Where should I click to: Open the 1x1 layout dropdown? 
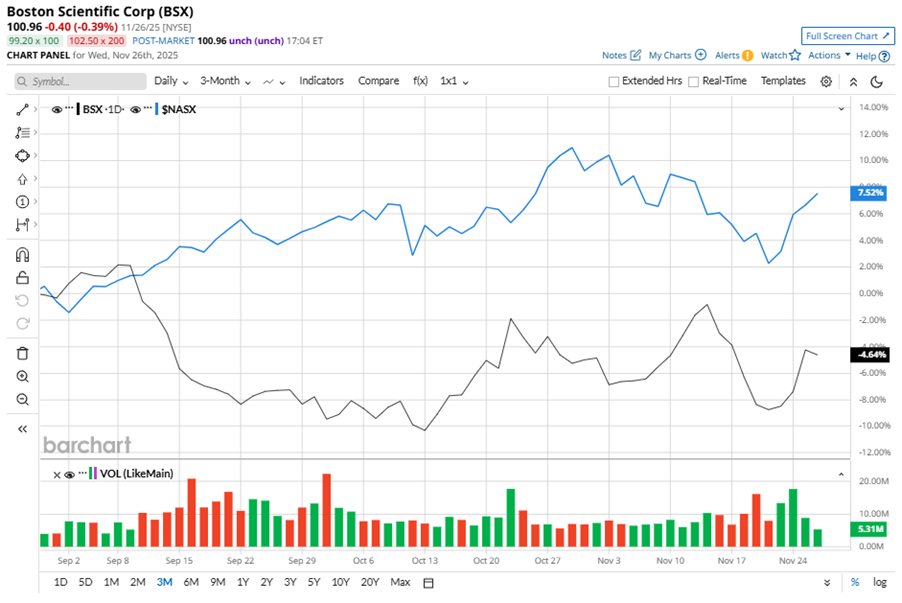tap(454, 81)
